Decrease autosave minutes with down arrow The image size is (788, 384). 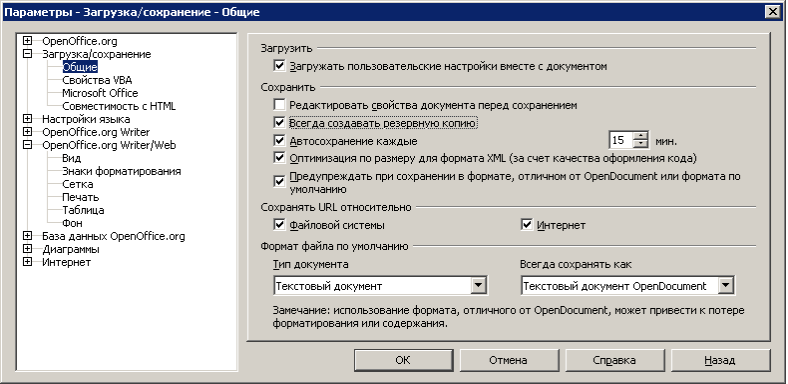click(641, 144)
